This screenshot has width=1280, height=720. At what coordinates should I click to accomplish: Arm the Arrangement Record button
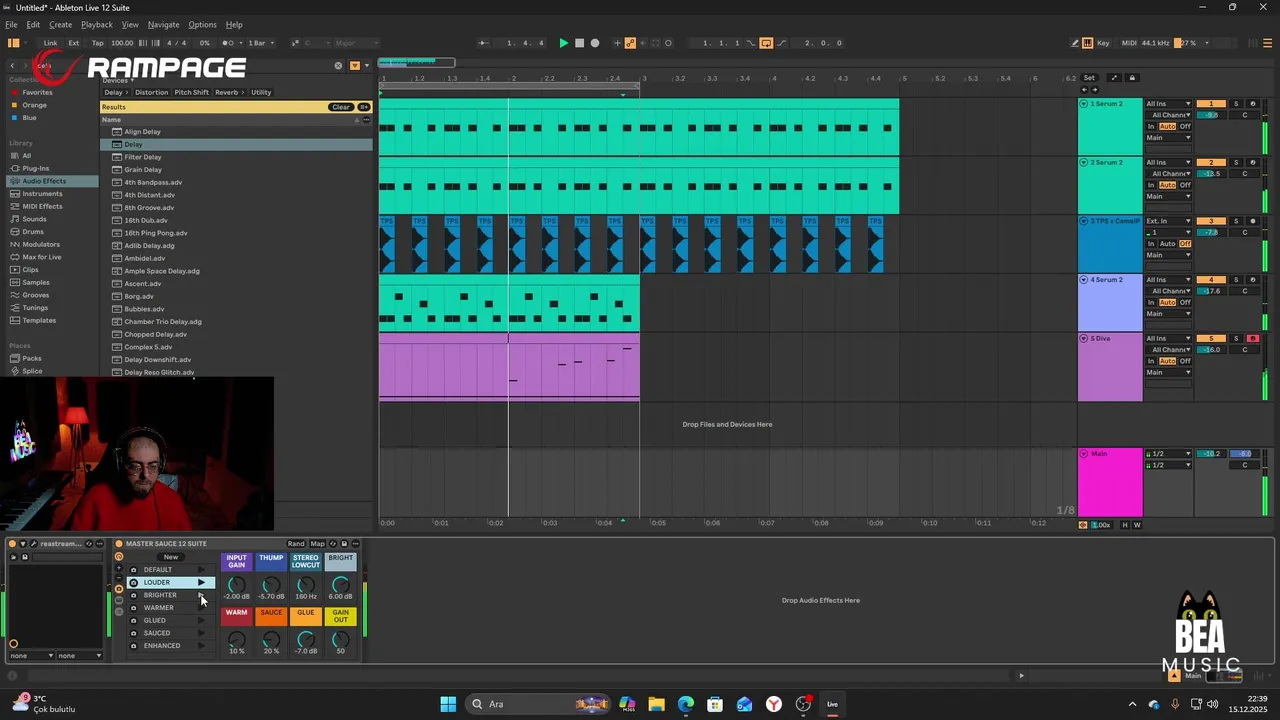[x=595, y=43]
